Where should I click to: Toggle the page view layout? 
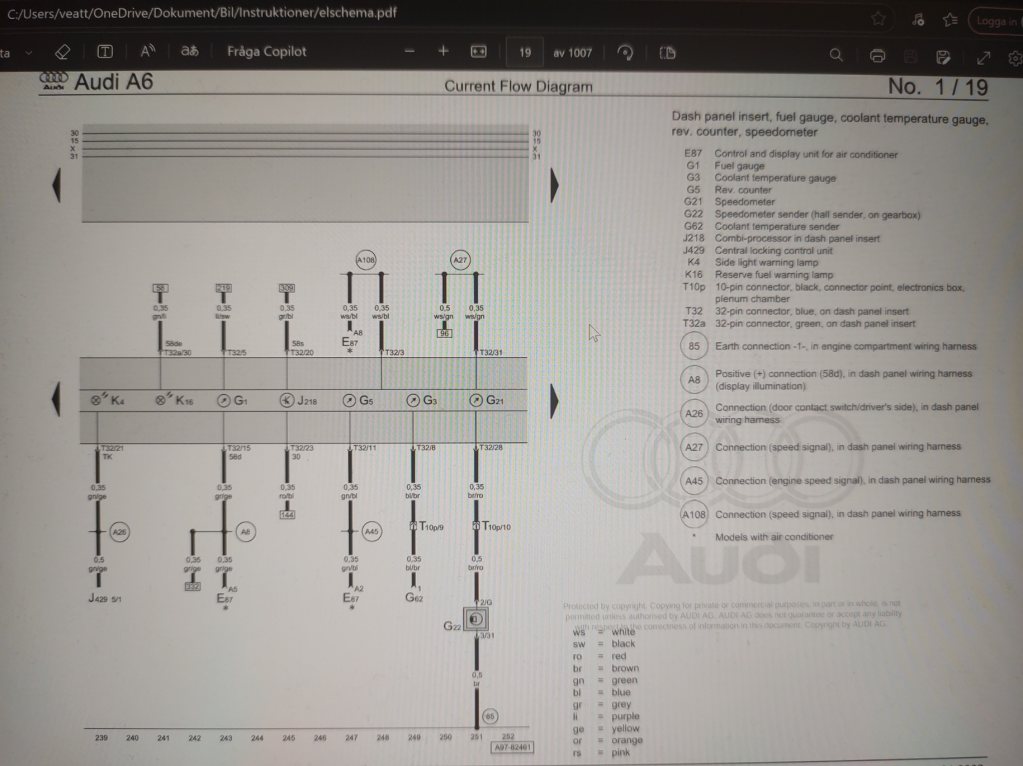click(668, 53)
